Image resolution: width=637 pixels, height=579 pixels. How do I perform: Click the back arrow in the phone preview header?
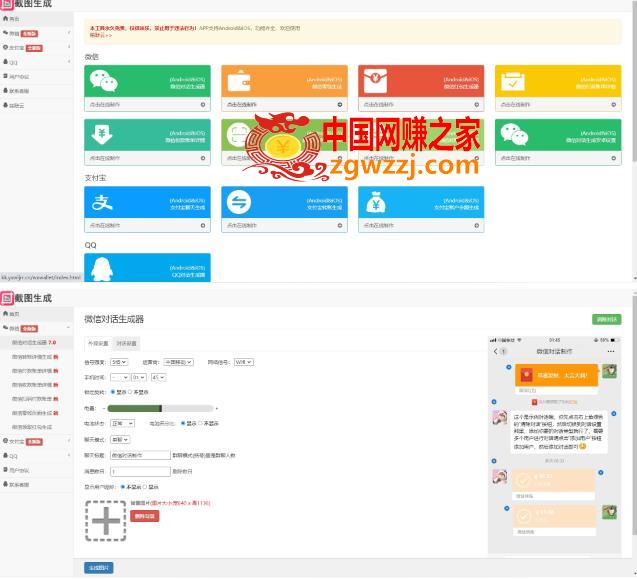tap(495, 351)
